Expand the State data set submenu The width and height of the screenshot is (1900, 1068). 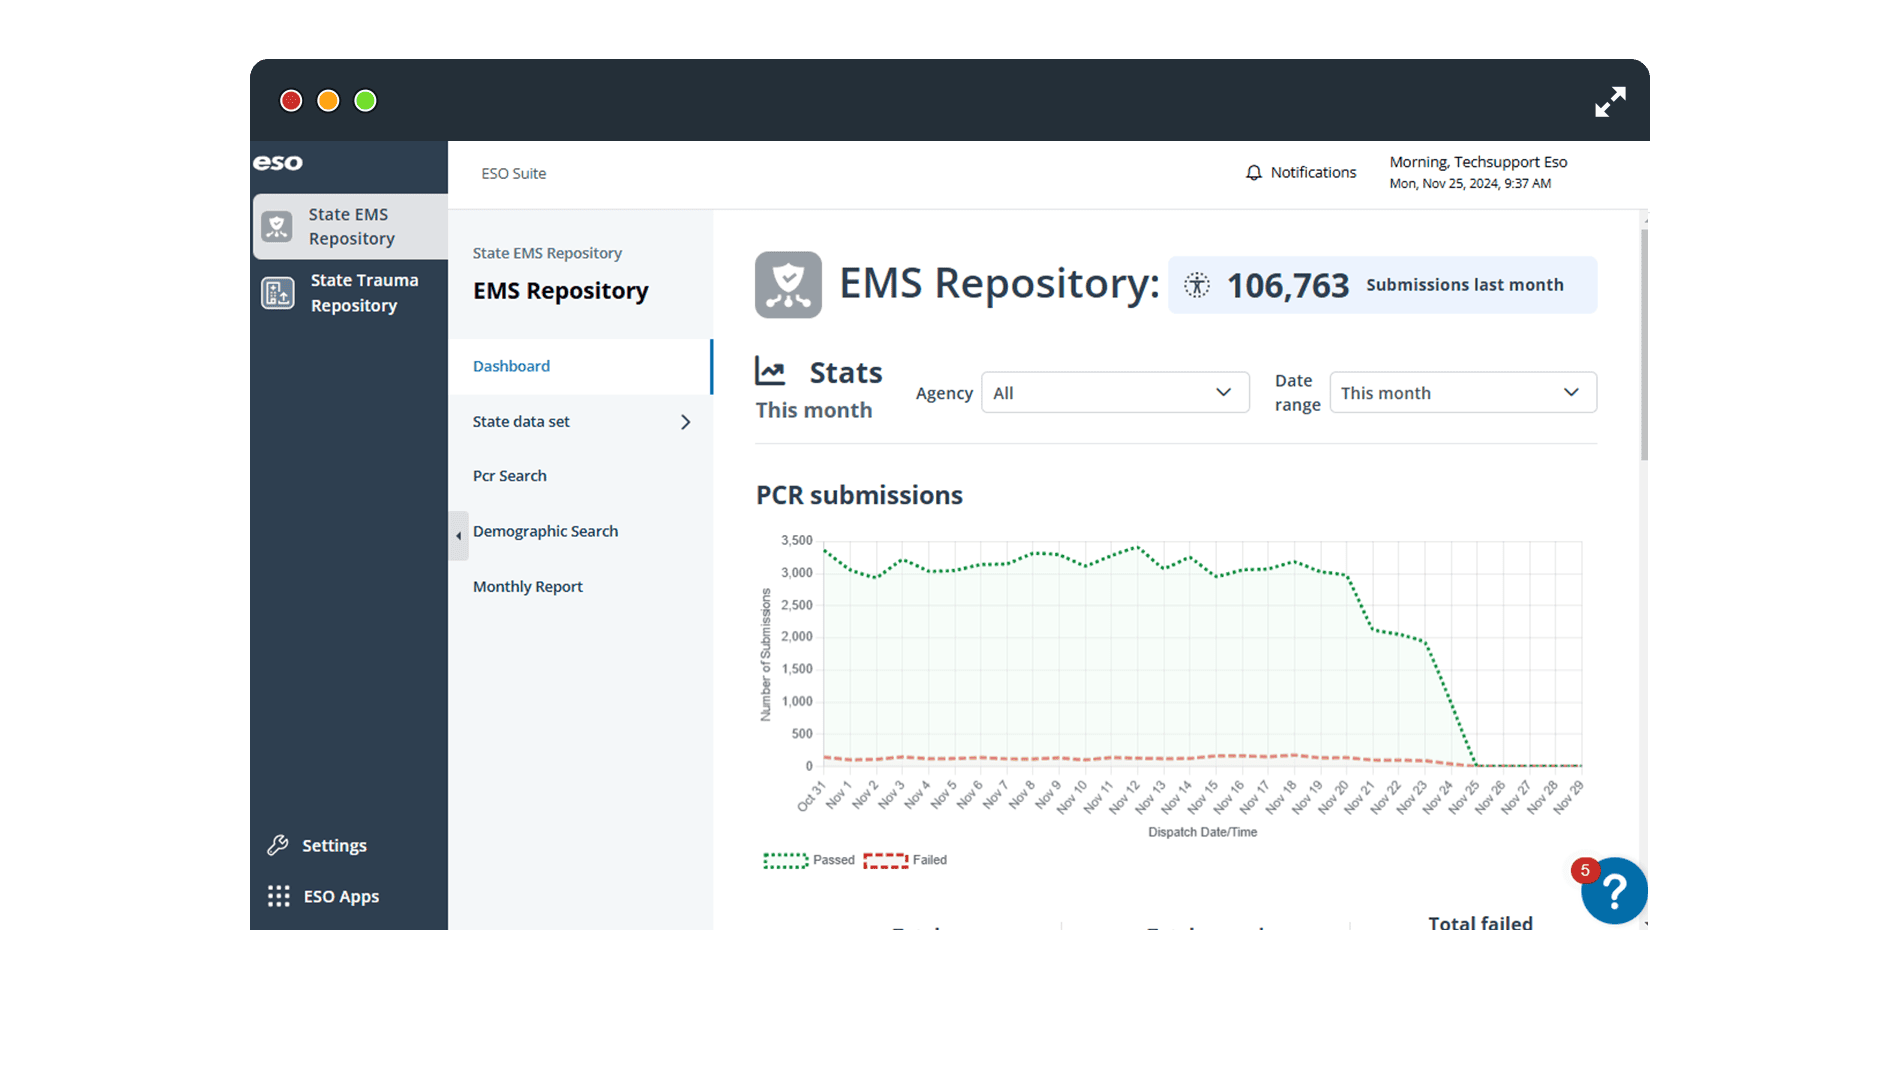click(x=685, y=422)
